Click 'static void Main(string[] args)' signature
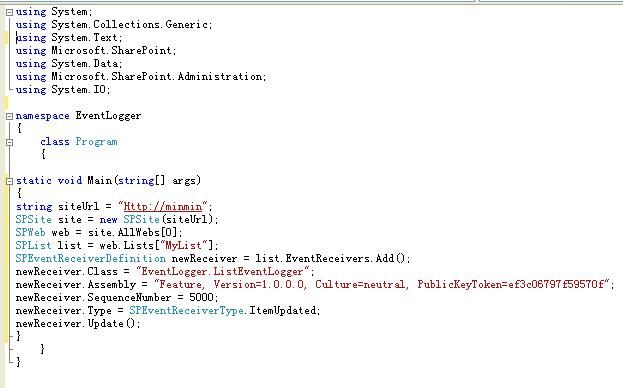Viewport: 623px width, 388px height. pos(108,180)
